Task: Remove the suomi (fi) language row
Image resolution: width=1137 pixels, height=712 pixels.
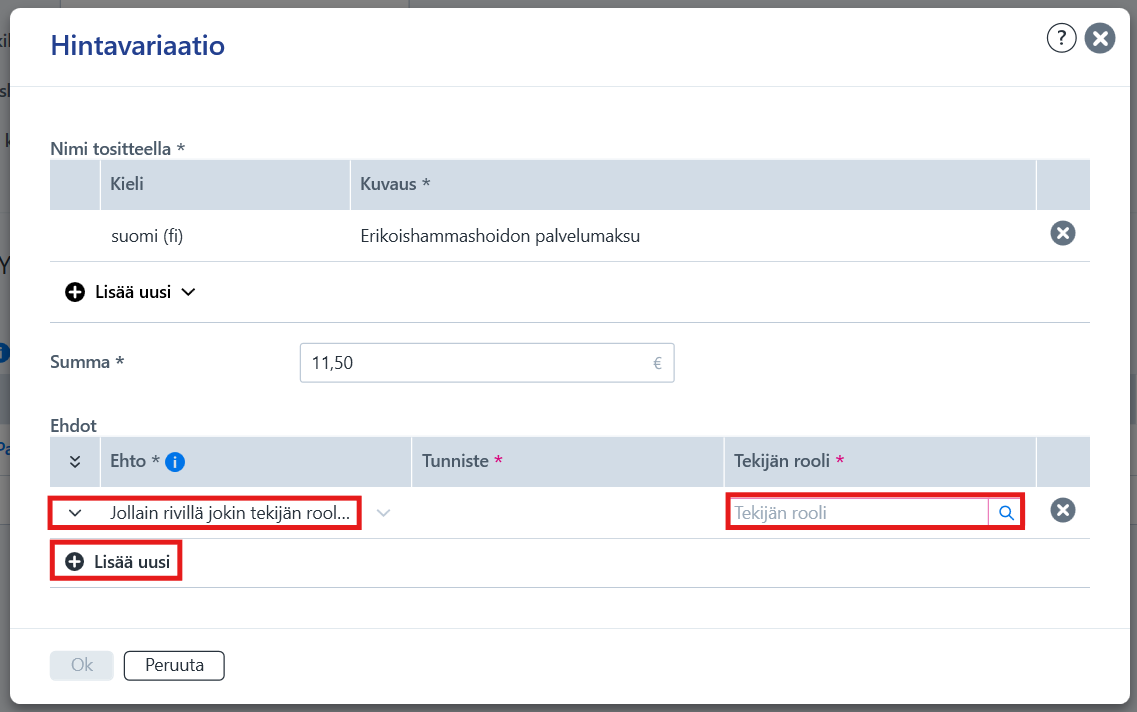Action: click(x=1062, y=233)
